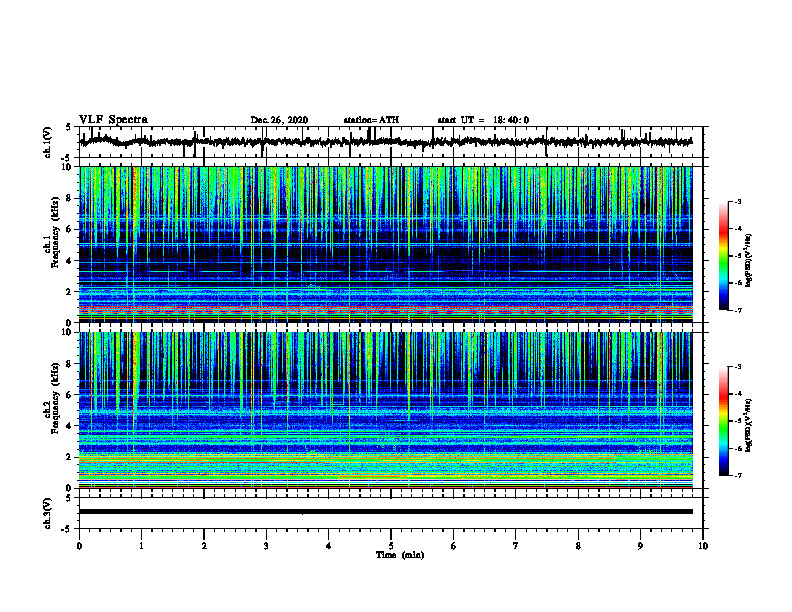Click the "-3" label on ch.2 color bar
Image resolution: width=792 pixels, height=612 pixels.
click(x=738, y=367)
